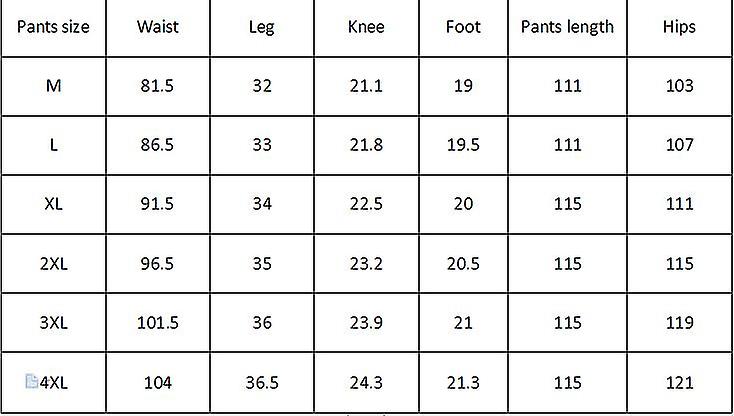The height and width of the screenshot is (416, 734).
Task: Select the hips value 103
Action: 680,86
